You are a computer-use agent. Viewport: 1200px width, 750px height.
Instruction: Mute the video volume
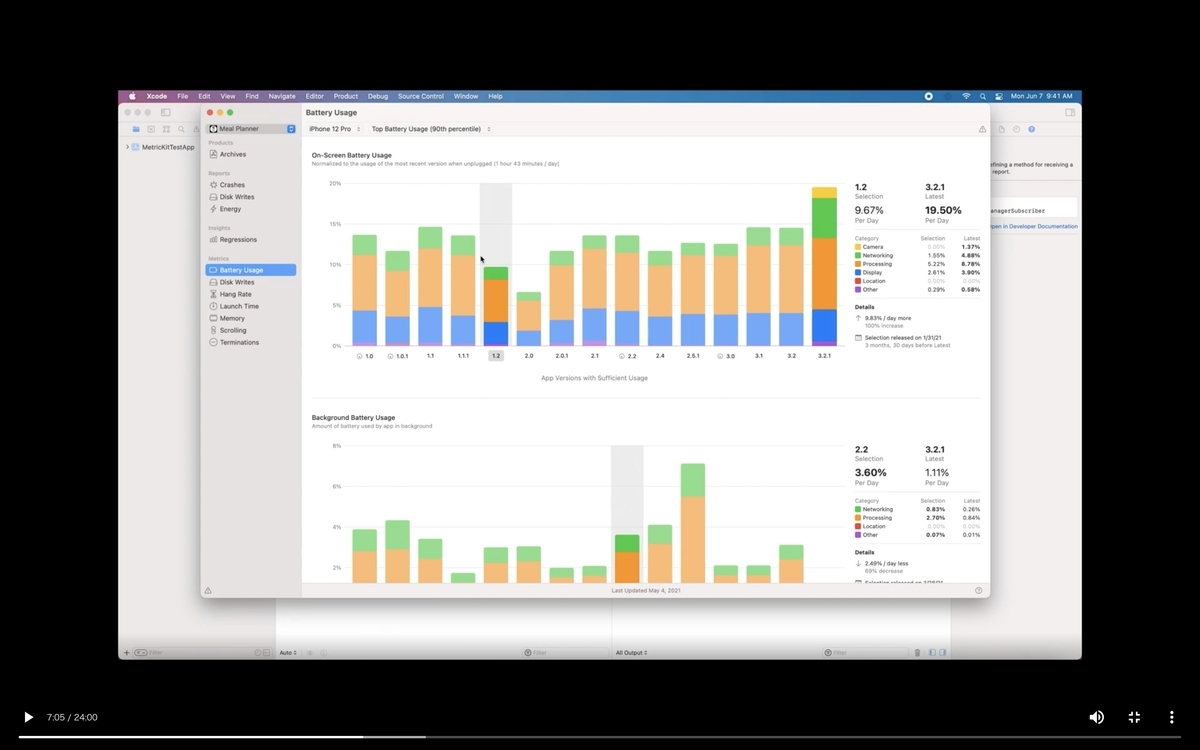(1096, 717)
